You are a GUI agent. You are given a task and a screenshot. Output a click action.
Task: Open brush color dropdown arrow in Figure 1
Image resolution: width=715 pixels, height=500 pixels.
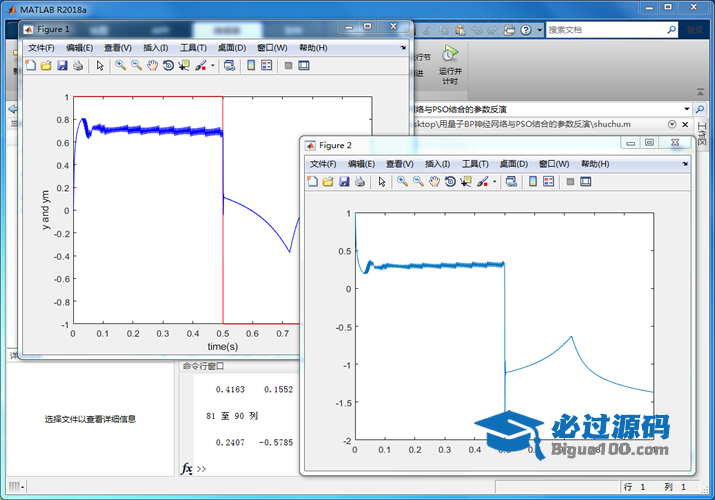212,66
